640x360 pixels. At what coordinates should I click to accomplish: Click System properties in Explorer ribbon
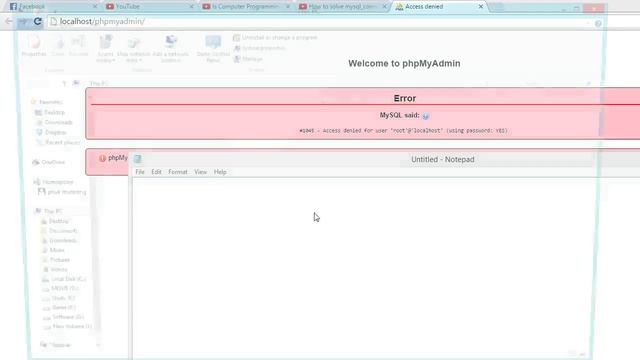coord(259,48)
